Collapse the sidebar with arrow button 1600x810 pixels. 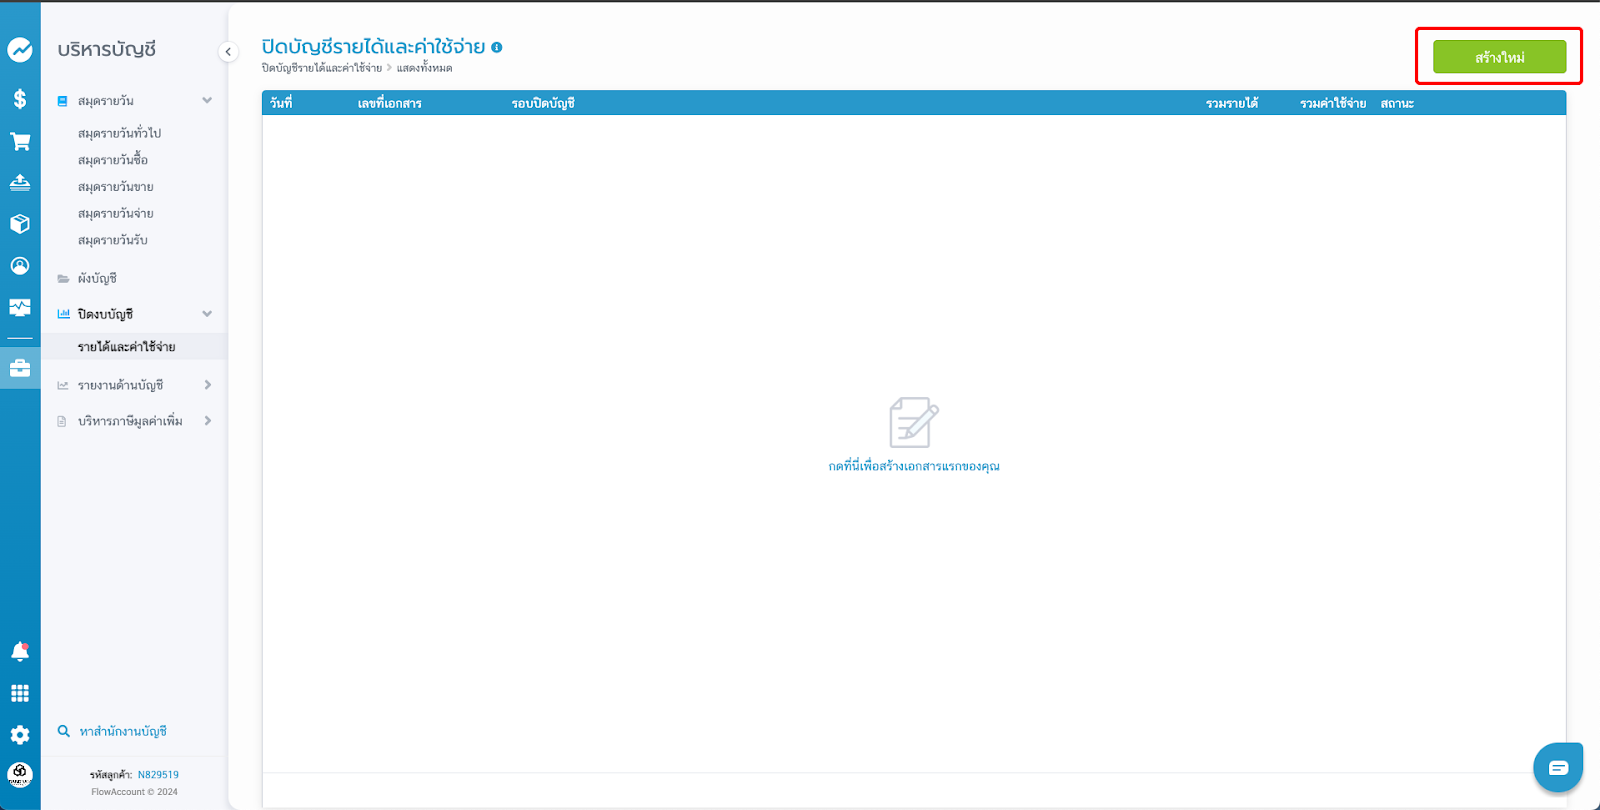[x=228, y=52]
